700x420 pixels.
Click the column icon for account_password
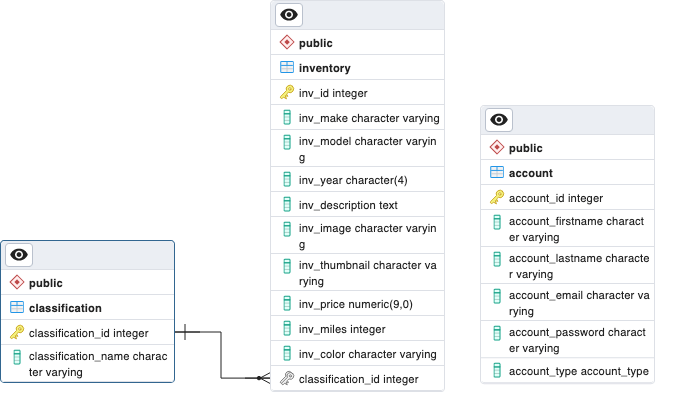coord(497,333)
